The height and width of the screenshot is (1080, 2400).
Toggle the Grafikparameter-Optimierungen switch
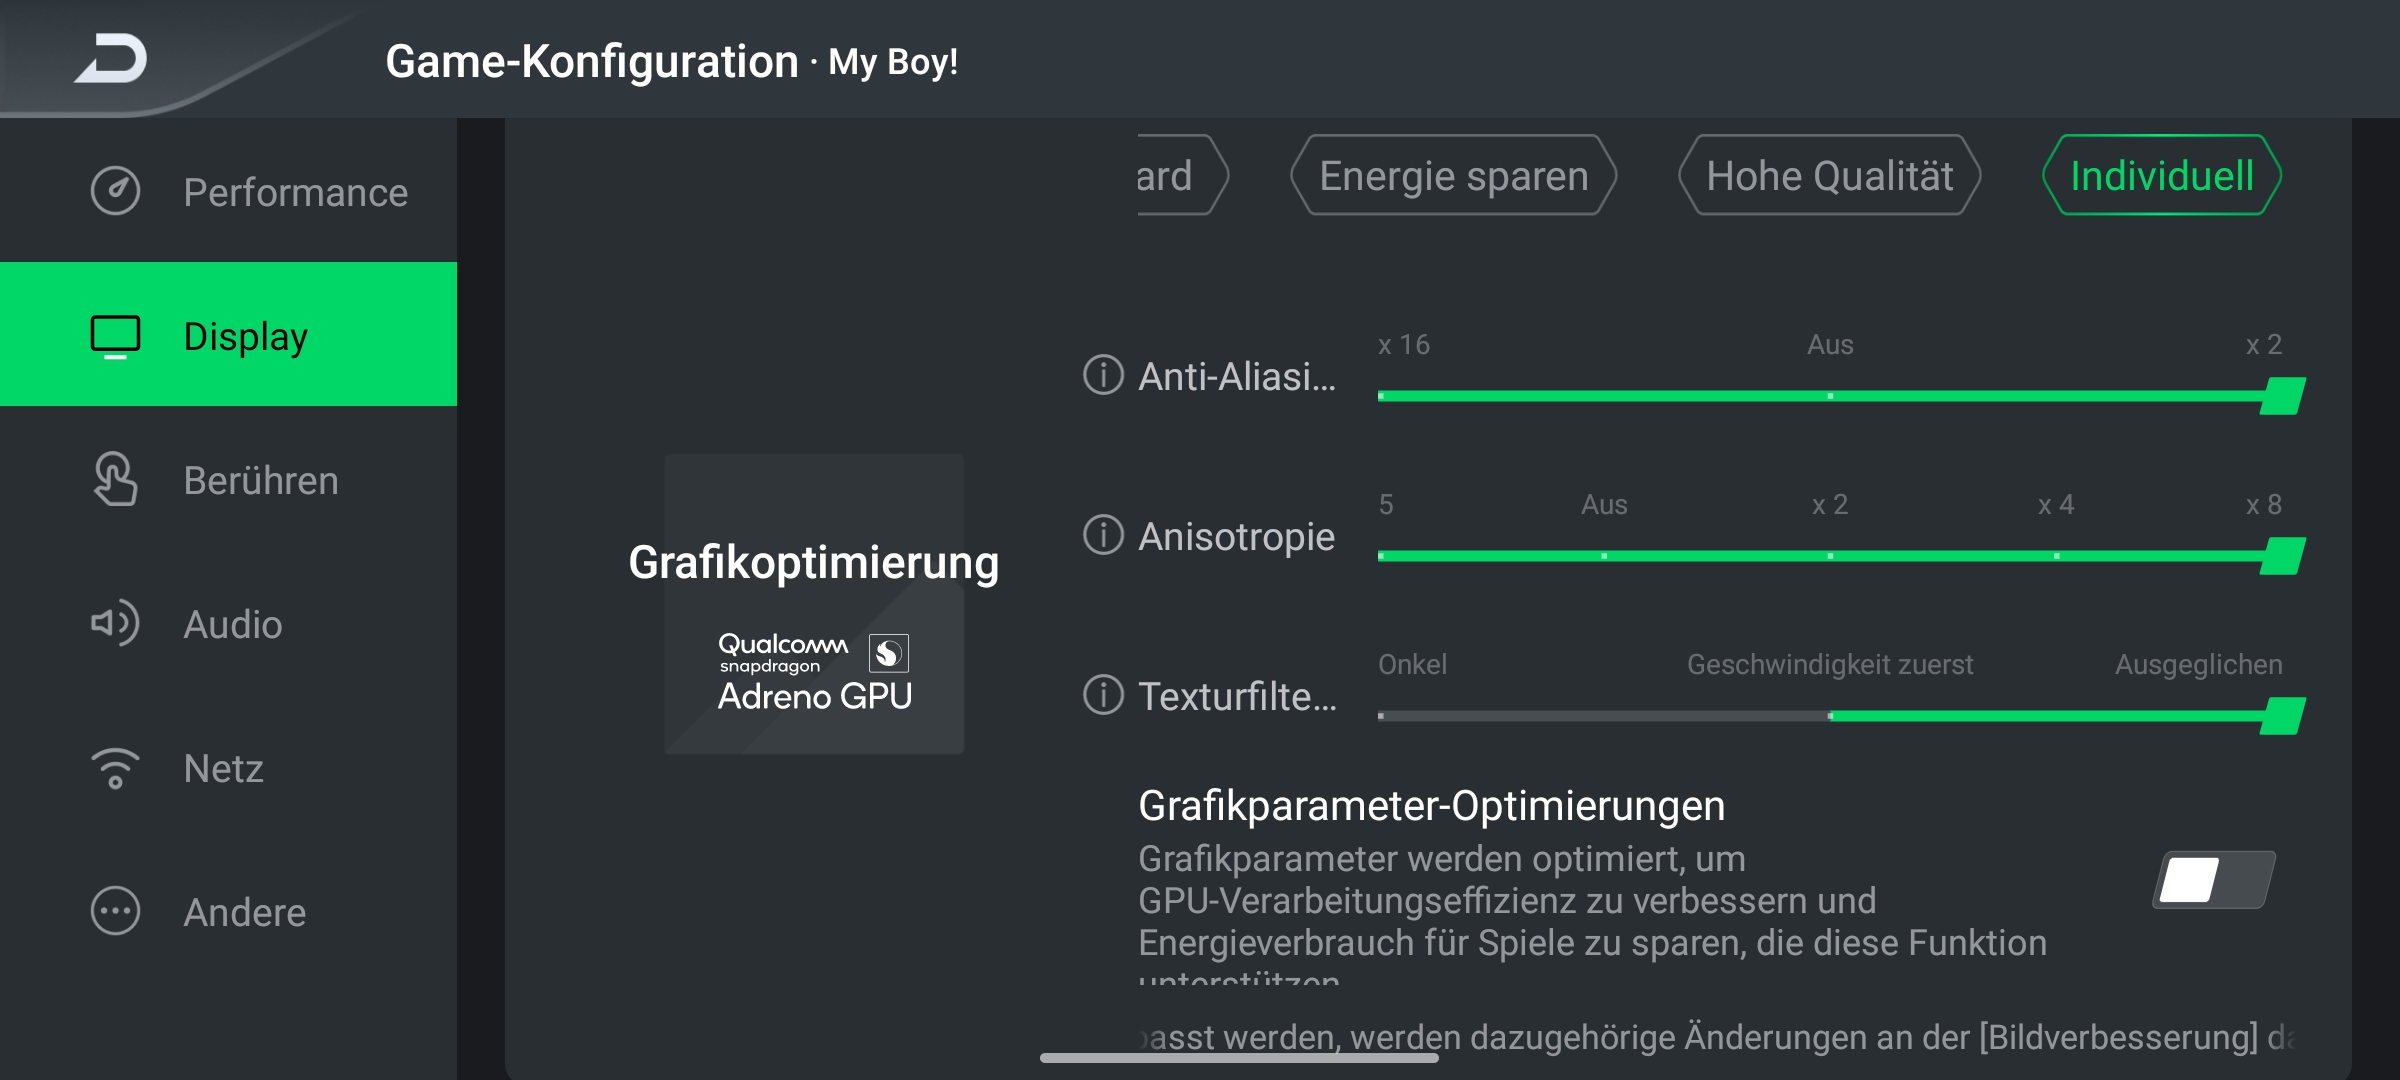tap(2214, 880)
